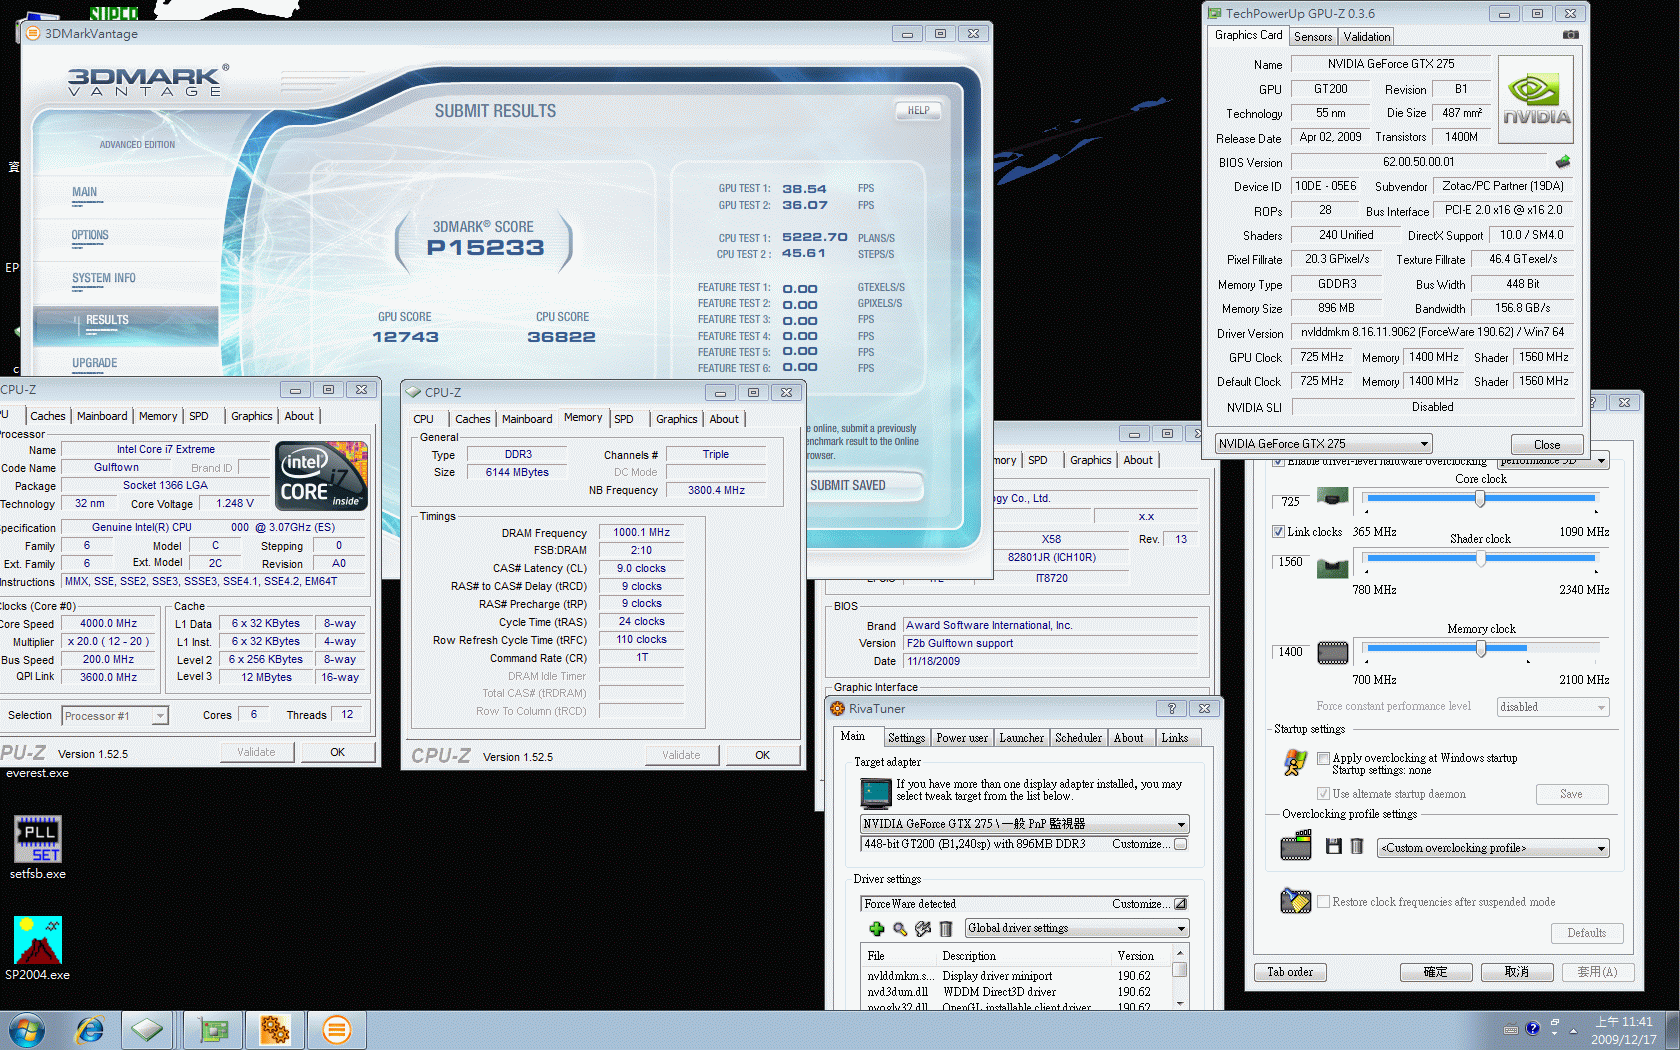
Task: Click the BIOS save icon in GPU-Z
Action: (x=1563, y=161)
